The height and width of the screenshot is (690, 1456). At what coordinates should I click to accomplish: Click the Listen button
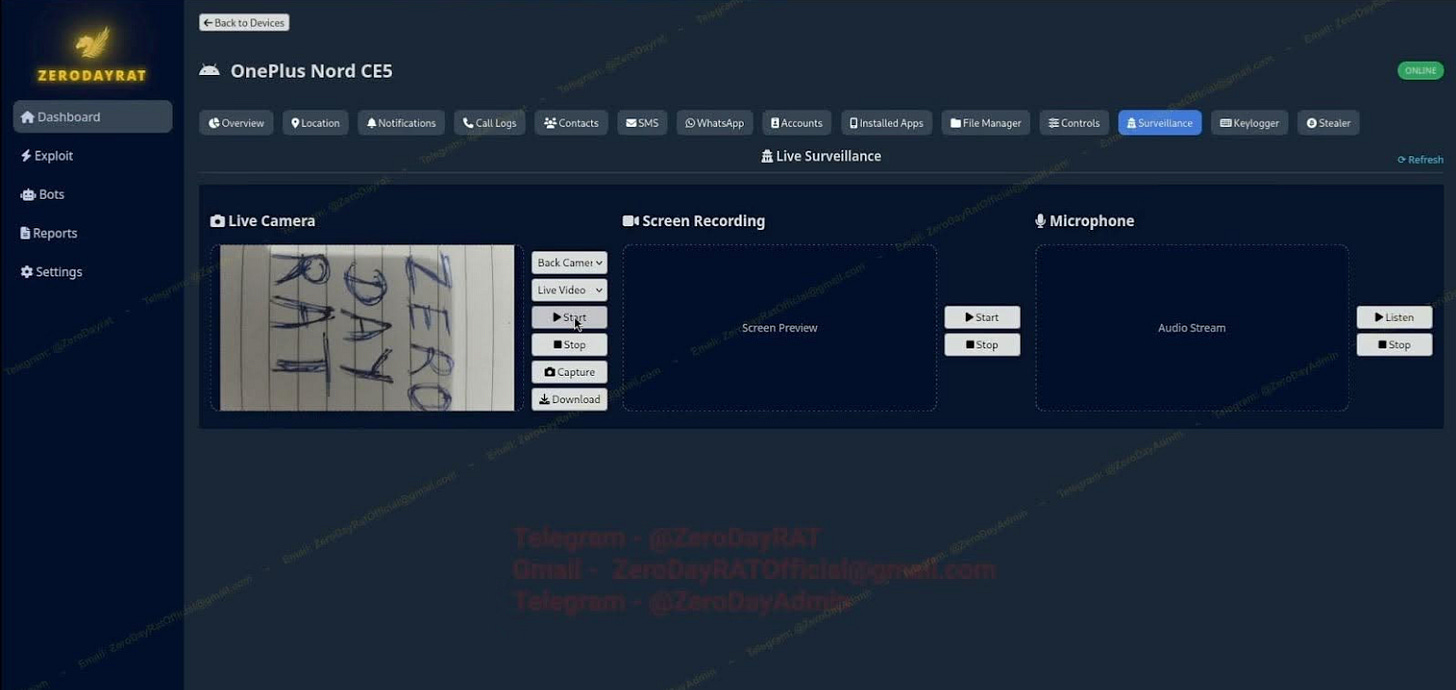coord(1394,317)
